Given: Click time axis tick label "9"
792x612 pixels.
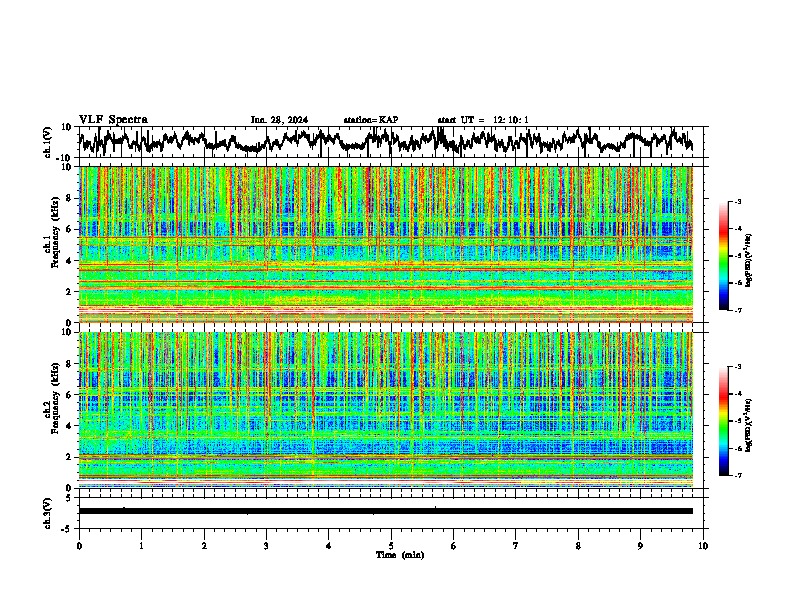Looking at the screenshot, I should point(640,546).
